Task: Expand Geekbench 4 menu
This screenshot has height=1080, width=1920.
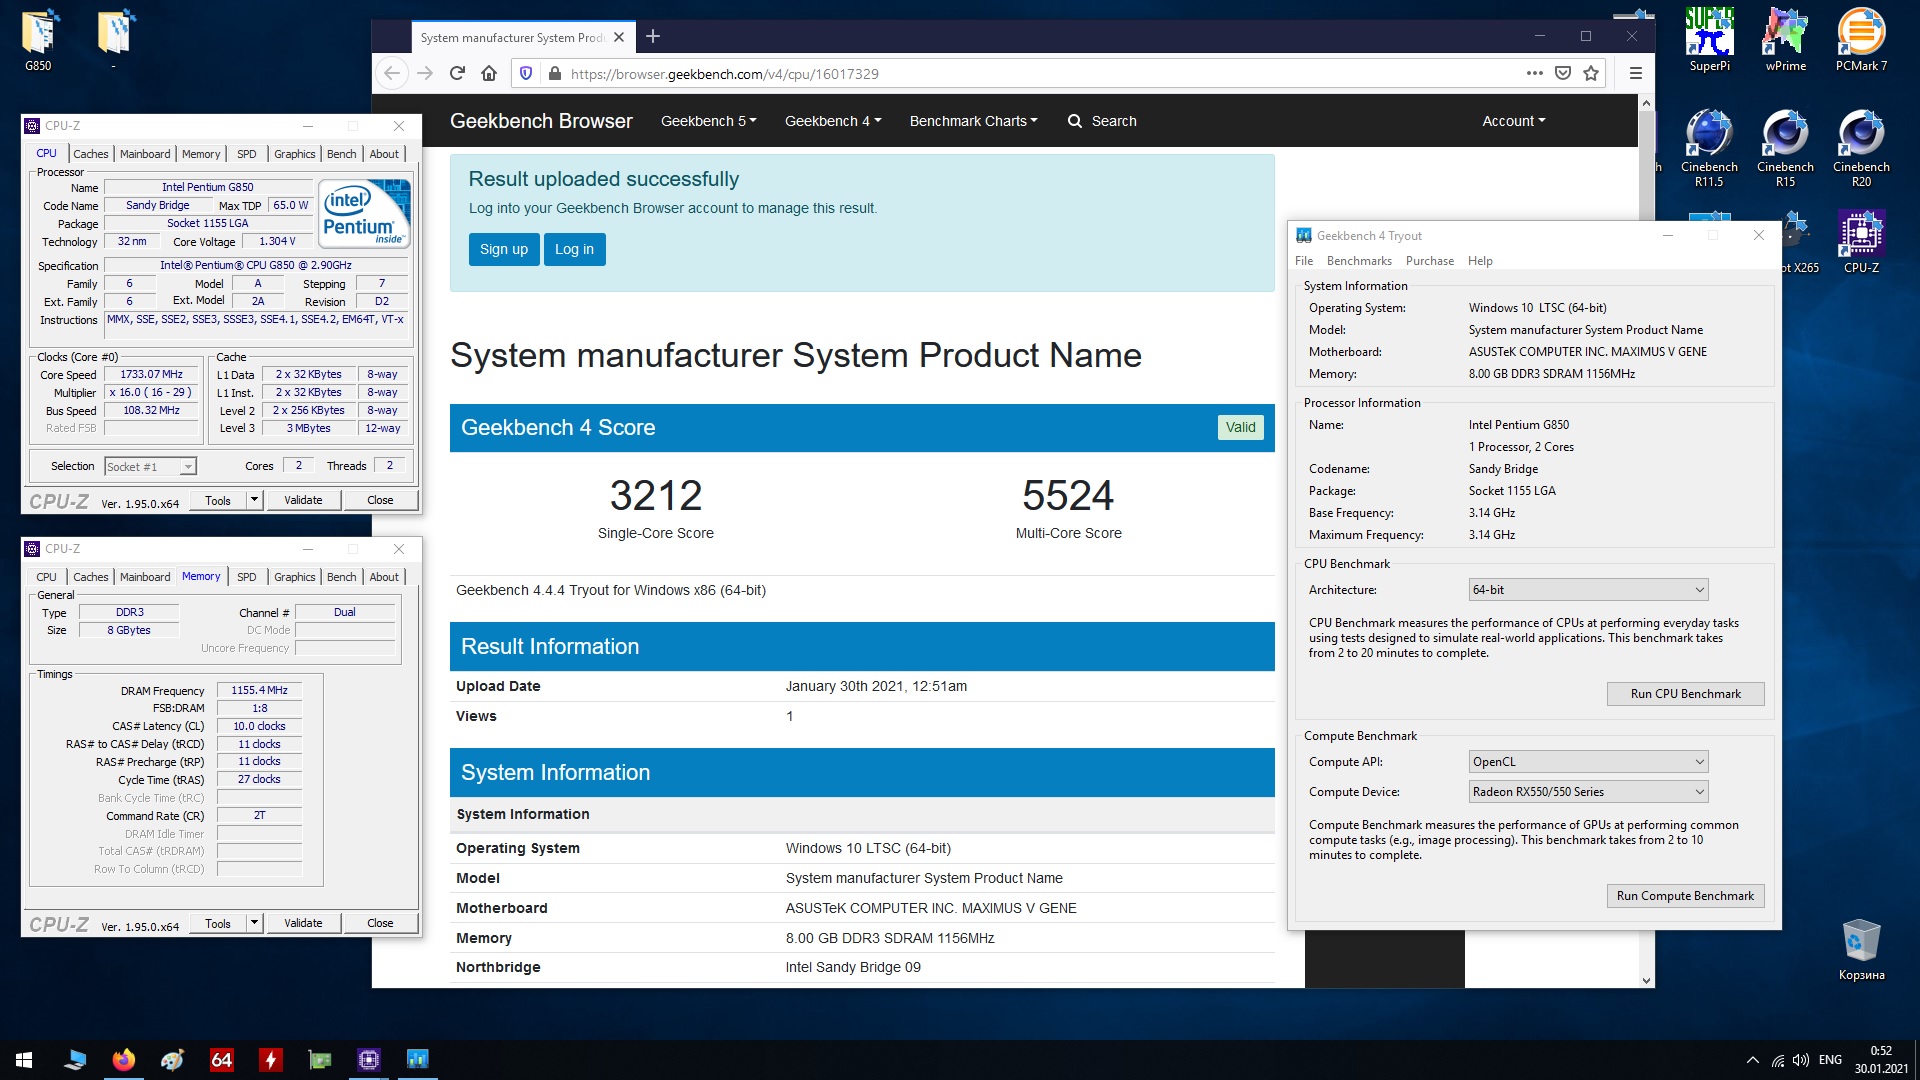Action: (832, 121)
